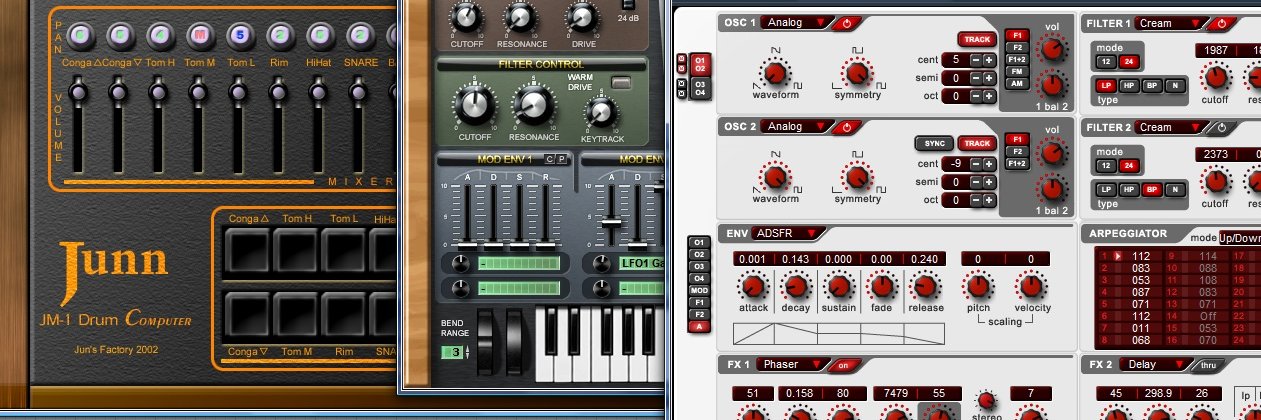1261x420 pixels.
Task: Click the Filter Control cutoff knob
Action: click(474, 106)
